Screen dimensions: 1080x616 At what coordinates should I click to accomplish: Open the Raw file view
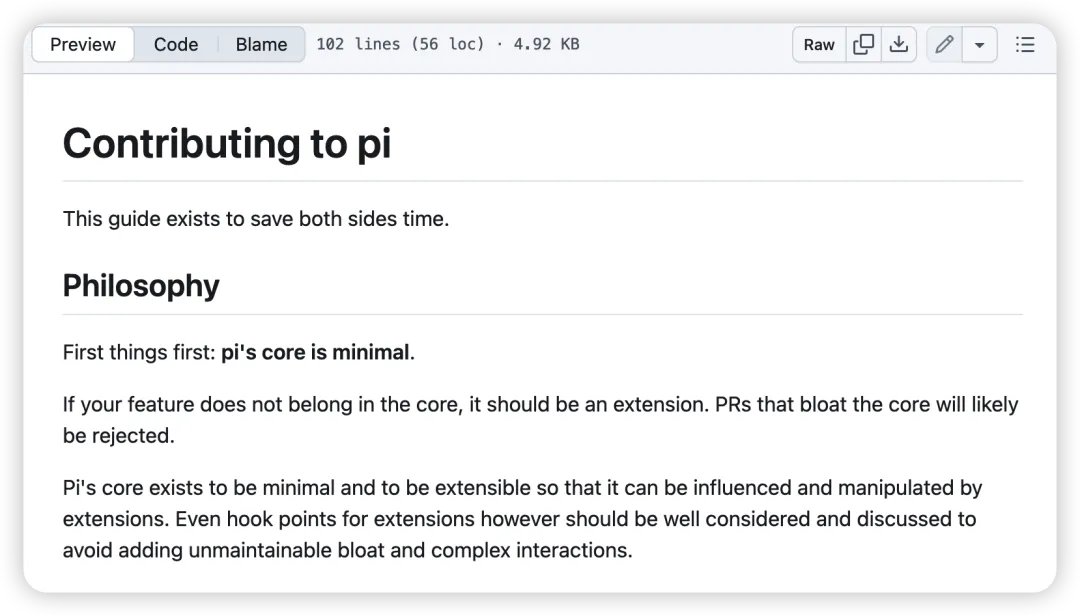(819, 45)
